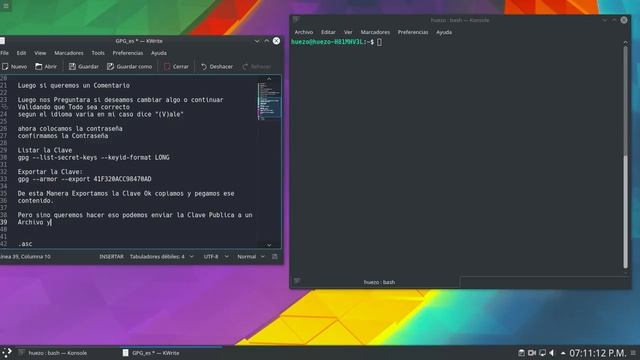Open the Tabuladores débiles: 4 dropdown

[162, 257]
